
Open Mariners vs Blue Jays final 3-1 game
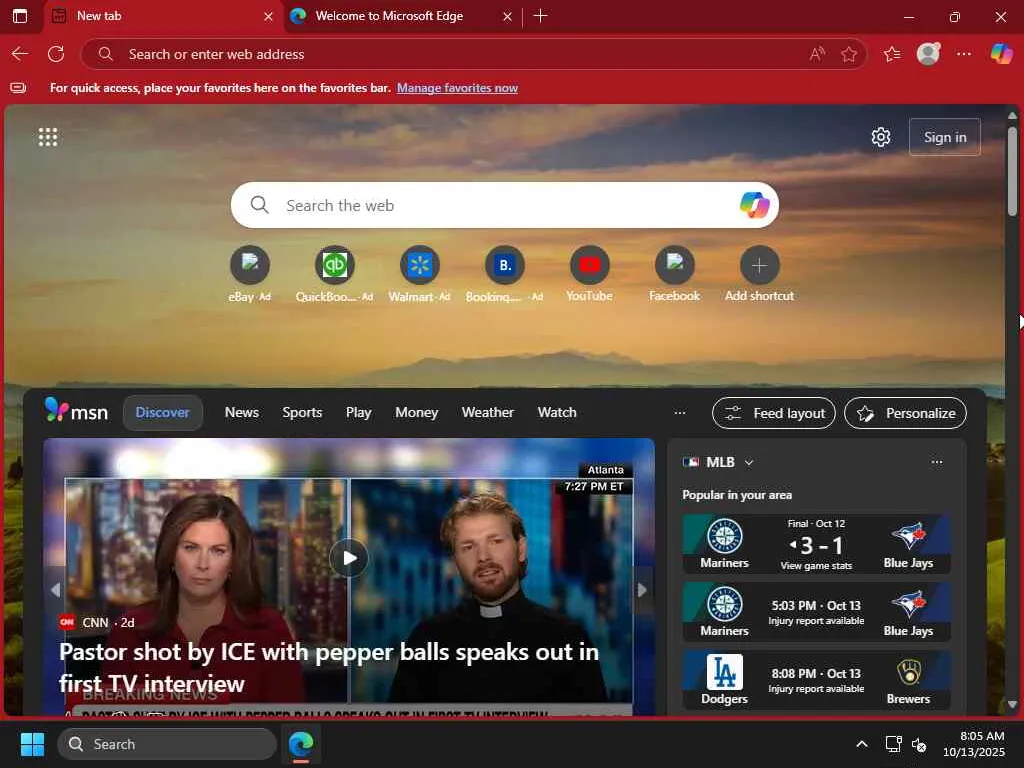click(x=816, y=544)
